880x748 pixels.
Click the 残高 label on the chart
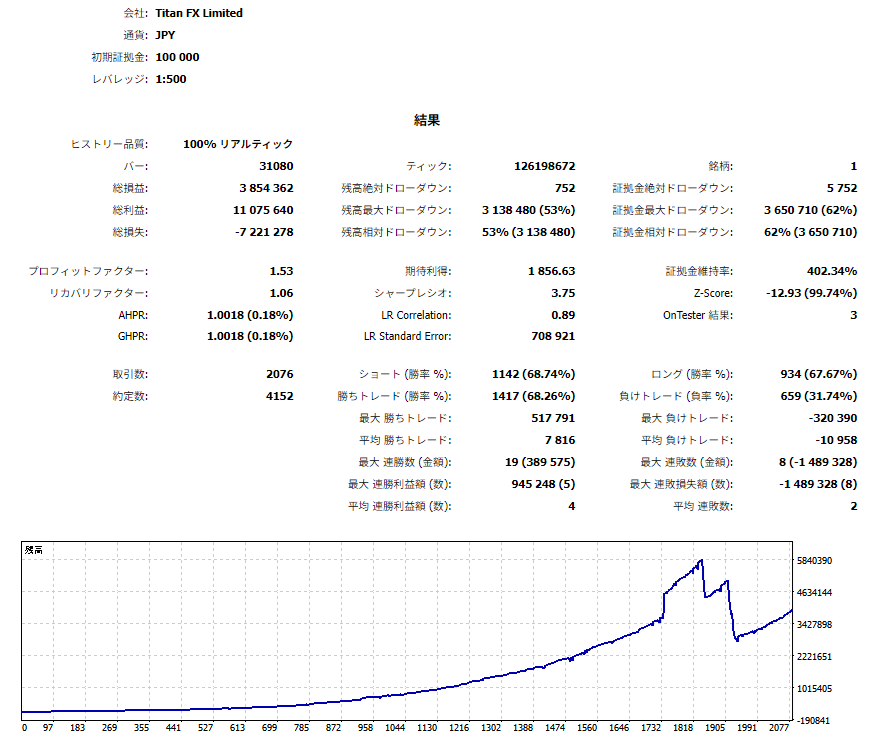(33, 550)
